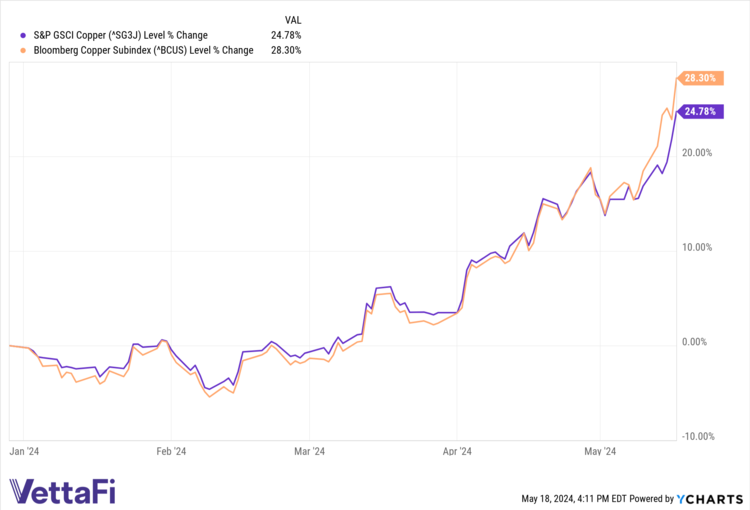Image resolution: width=750 pixels, height=510 pixels.
Task: Click the 0.00% y-axis label
Action: pos(699,342)
